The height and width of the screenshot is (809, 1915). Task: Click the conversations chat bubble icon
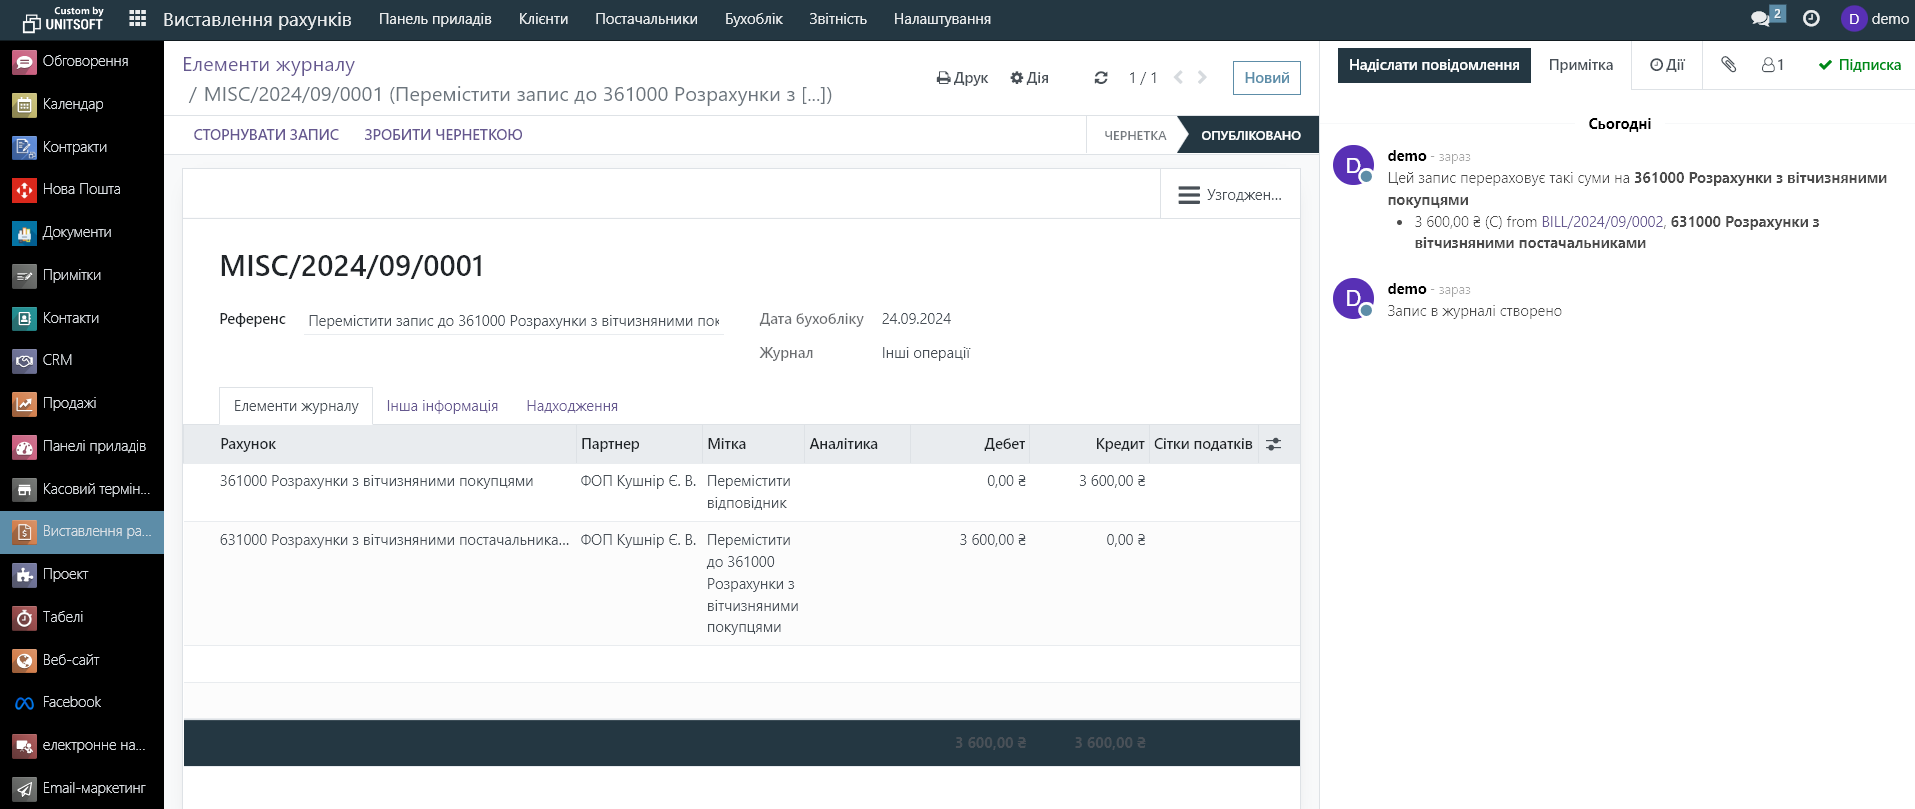pos(1760,19)
